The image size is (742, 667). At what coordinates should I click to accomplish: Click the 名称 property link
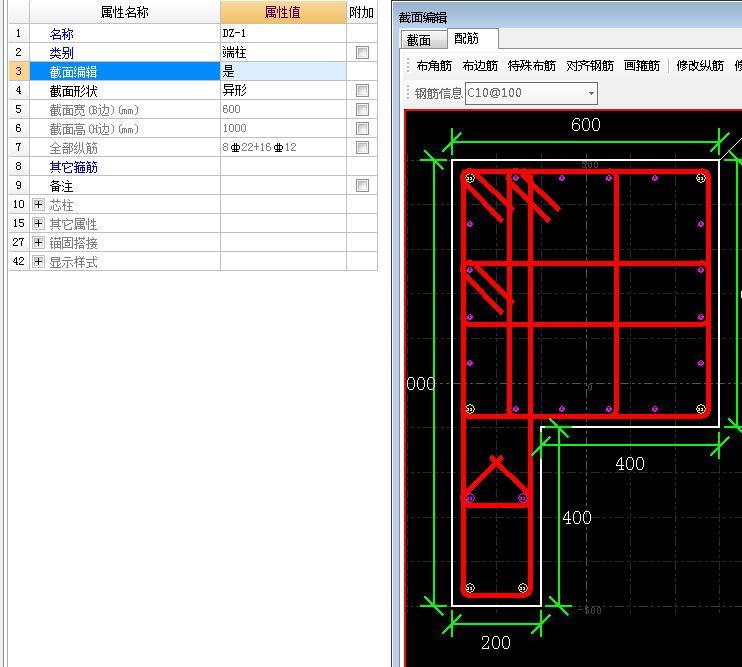point(62,34)
